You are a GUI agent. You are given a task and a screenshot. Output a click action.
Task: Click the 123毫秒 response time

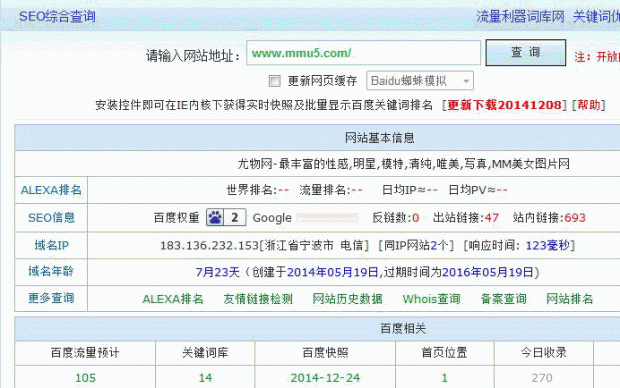[548, 246]
